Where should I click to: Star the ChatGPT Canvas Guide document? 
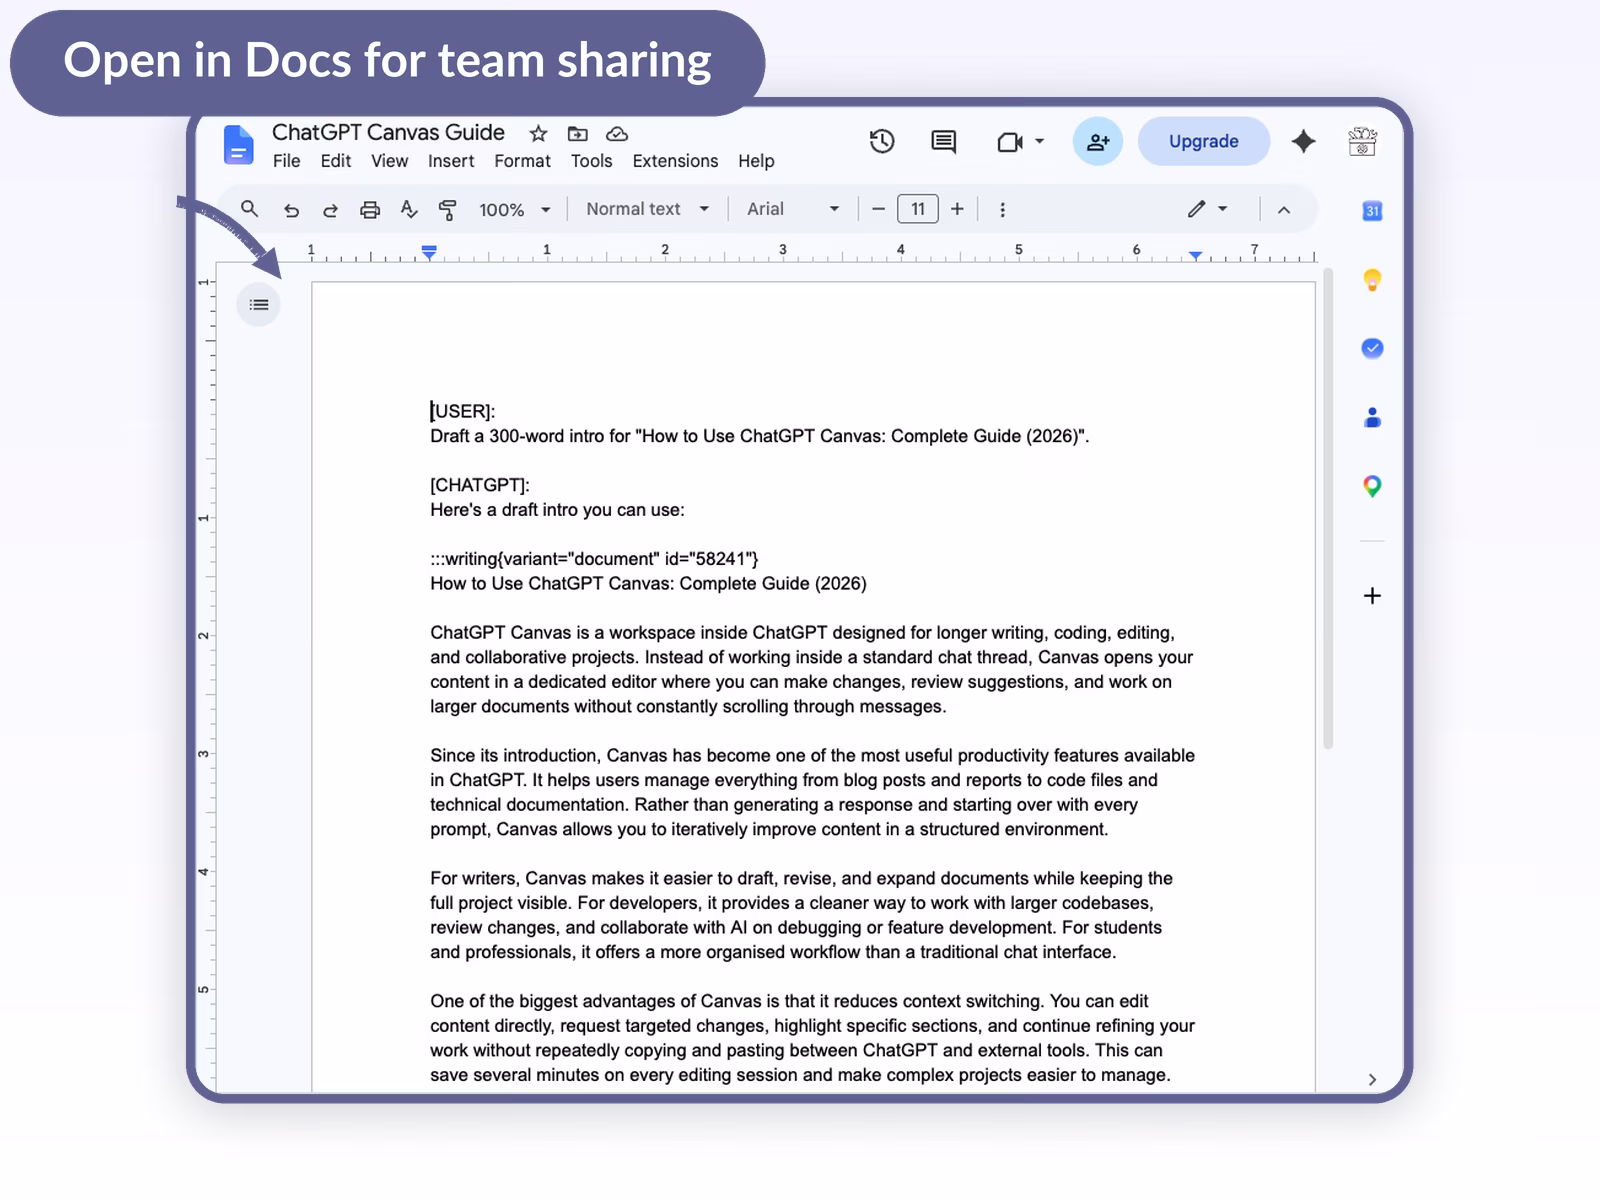click(538, 133)
